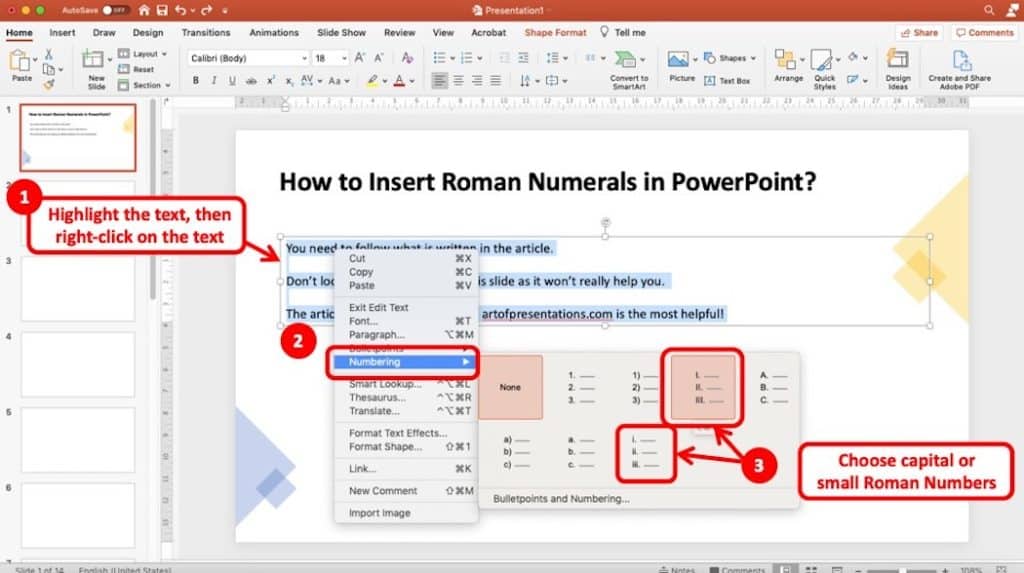Open the font size dropdown
The width and height of the screenshot is (1024, 573).
tap(344, 58)
